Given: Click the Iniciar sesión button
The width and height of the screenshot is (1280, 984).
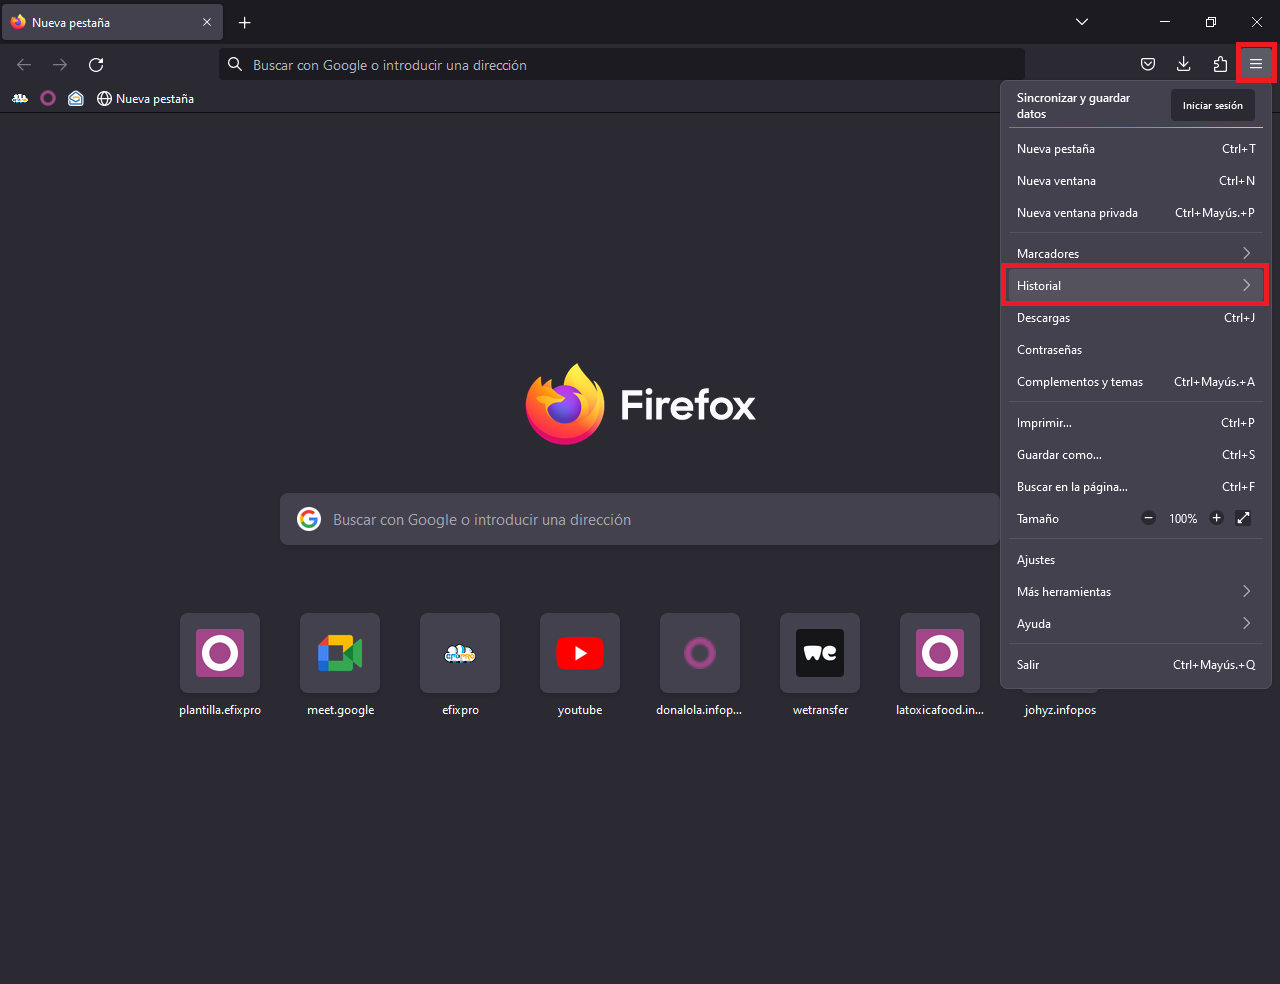Looking at the screenshot, I should [x=1212, y=105].
